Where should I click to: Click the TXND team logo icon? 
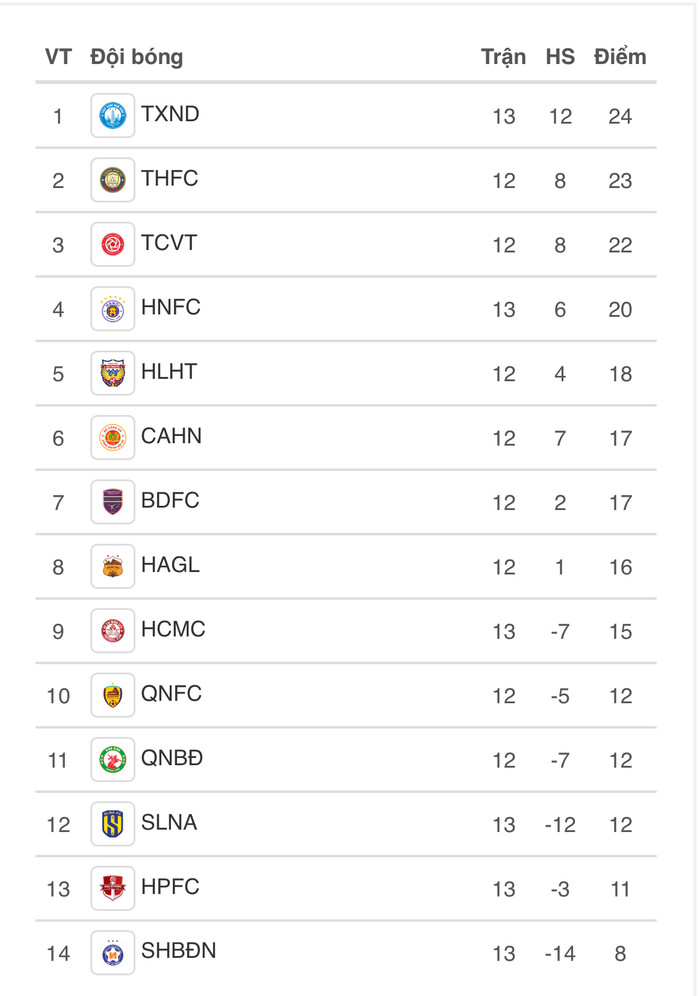112,116
